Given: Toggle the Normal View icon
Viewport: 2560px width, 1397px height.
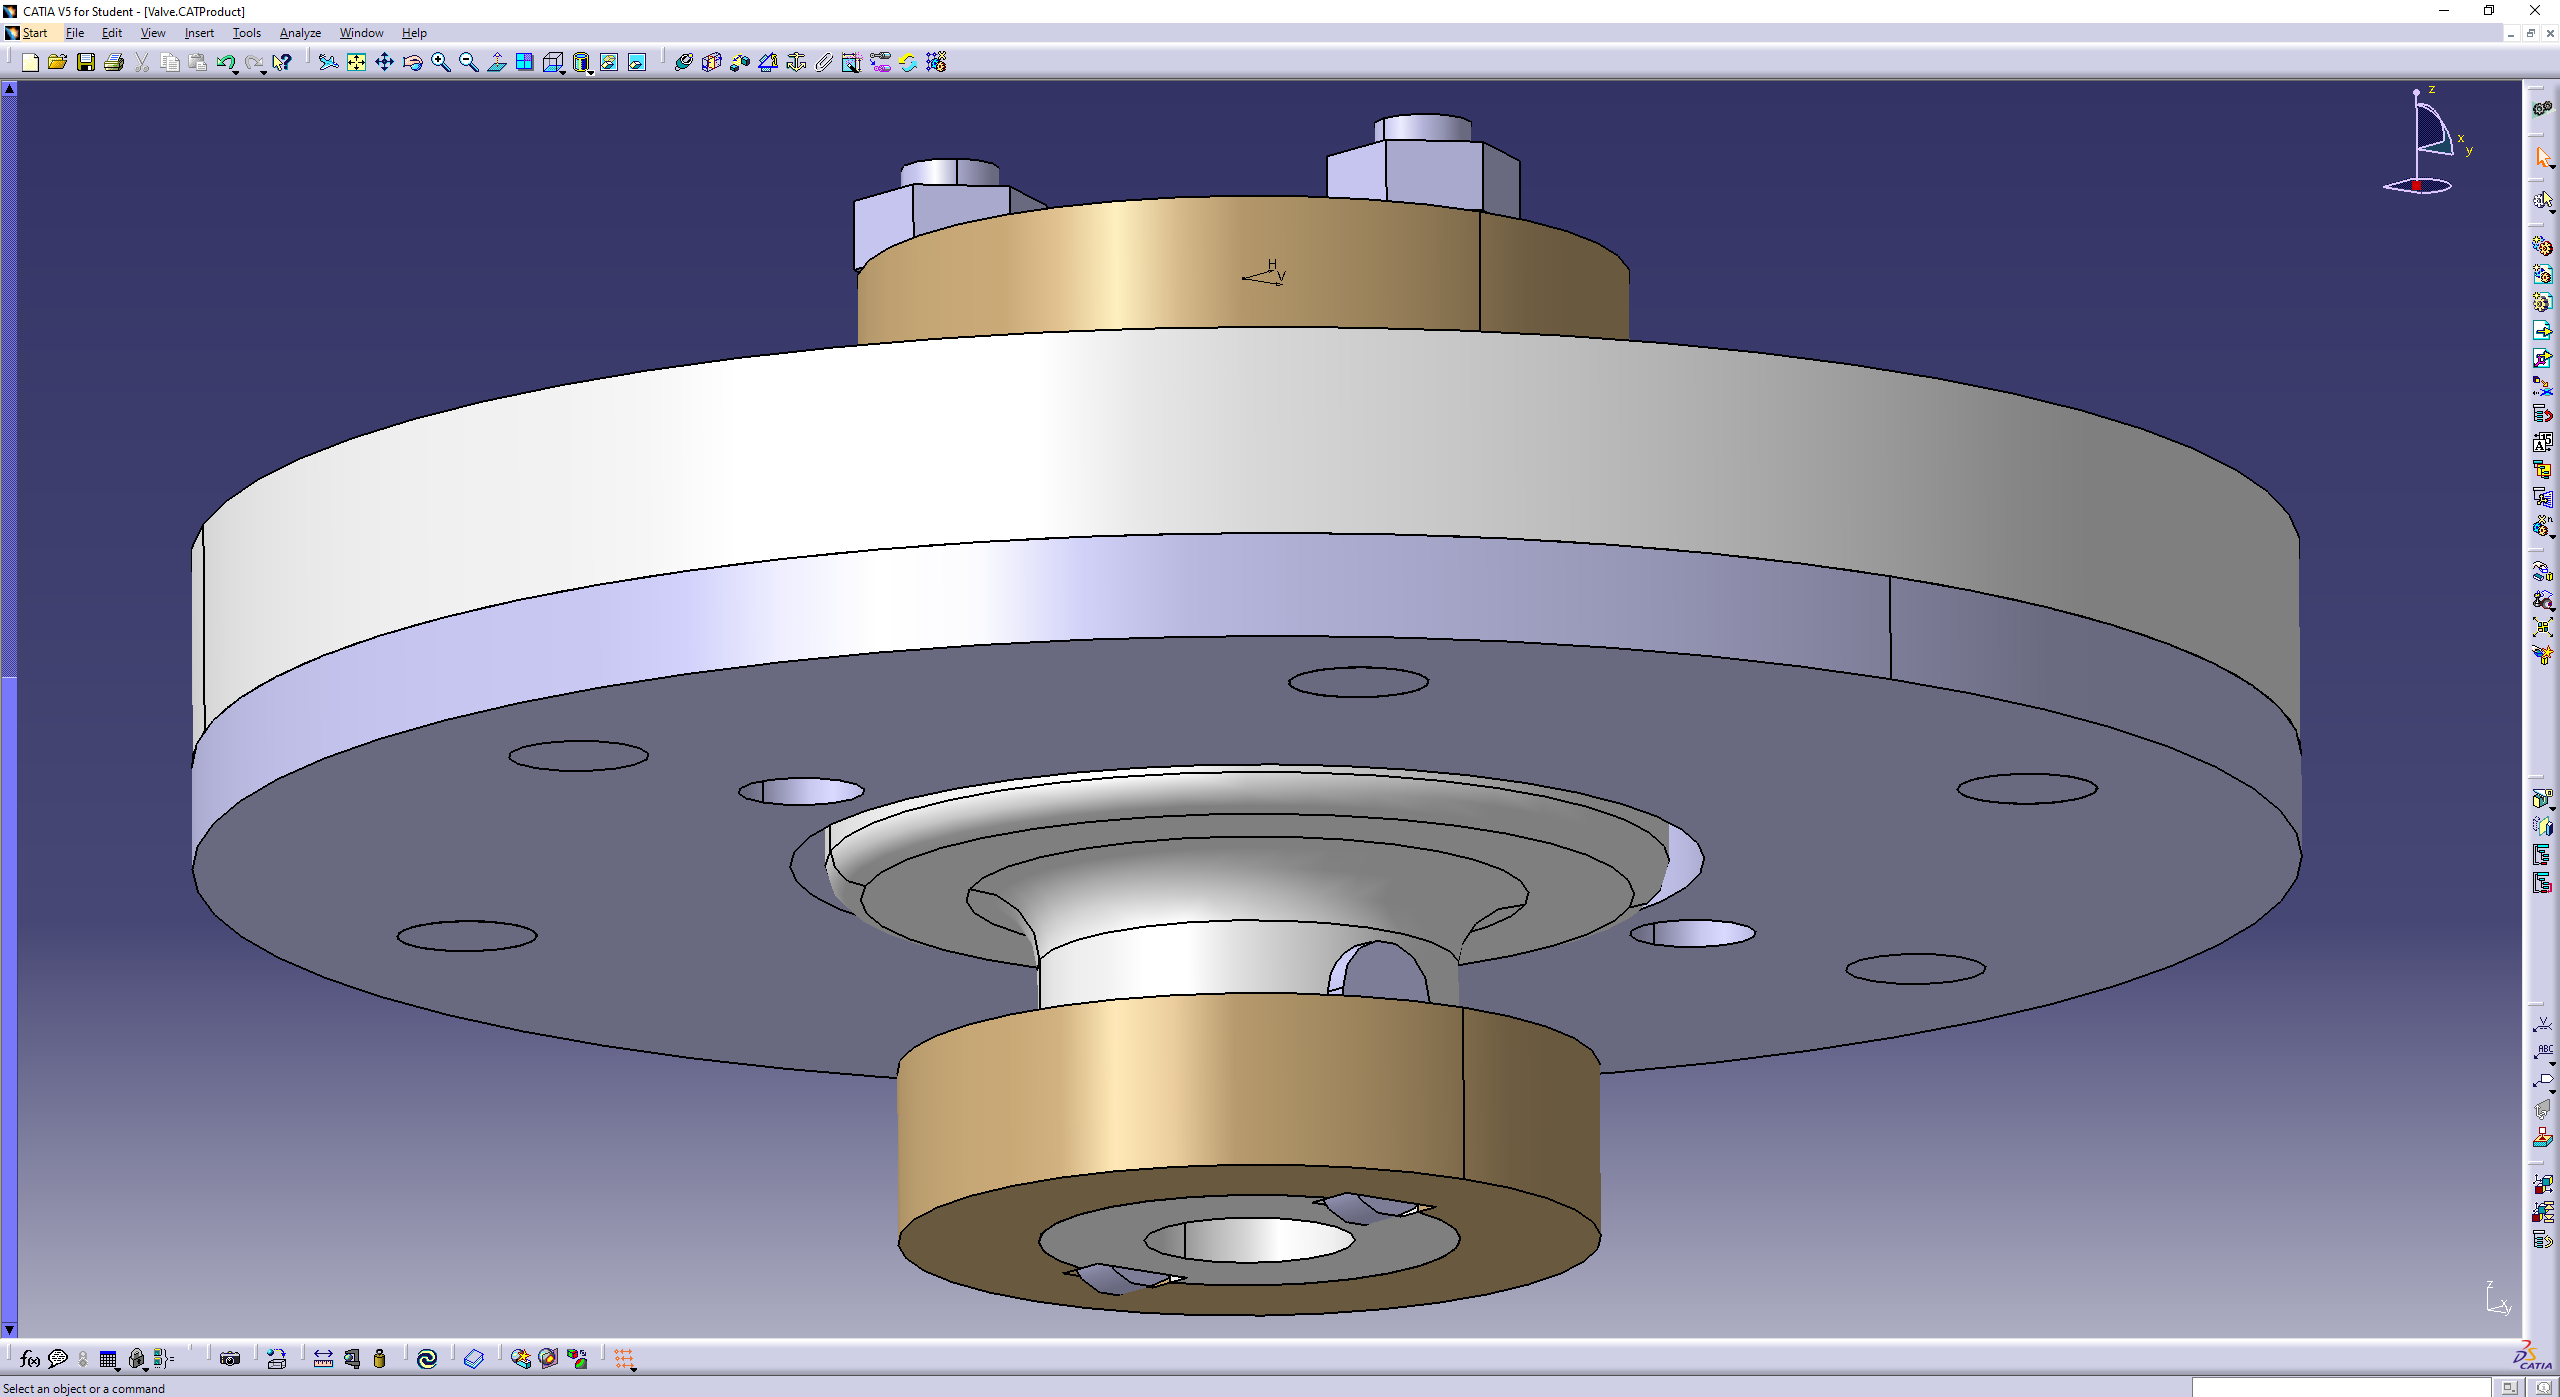Looking at the screenshot, I should 496,63.
